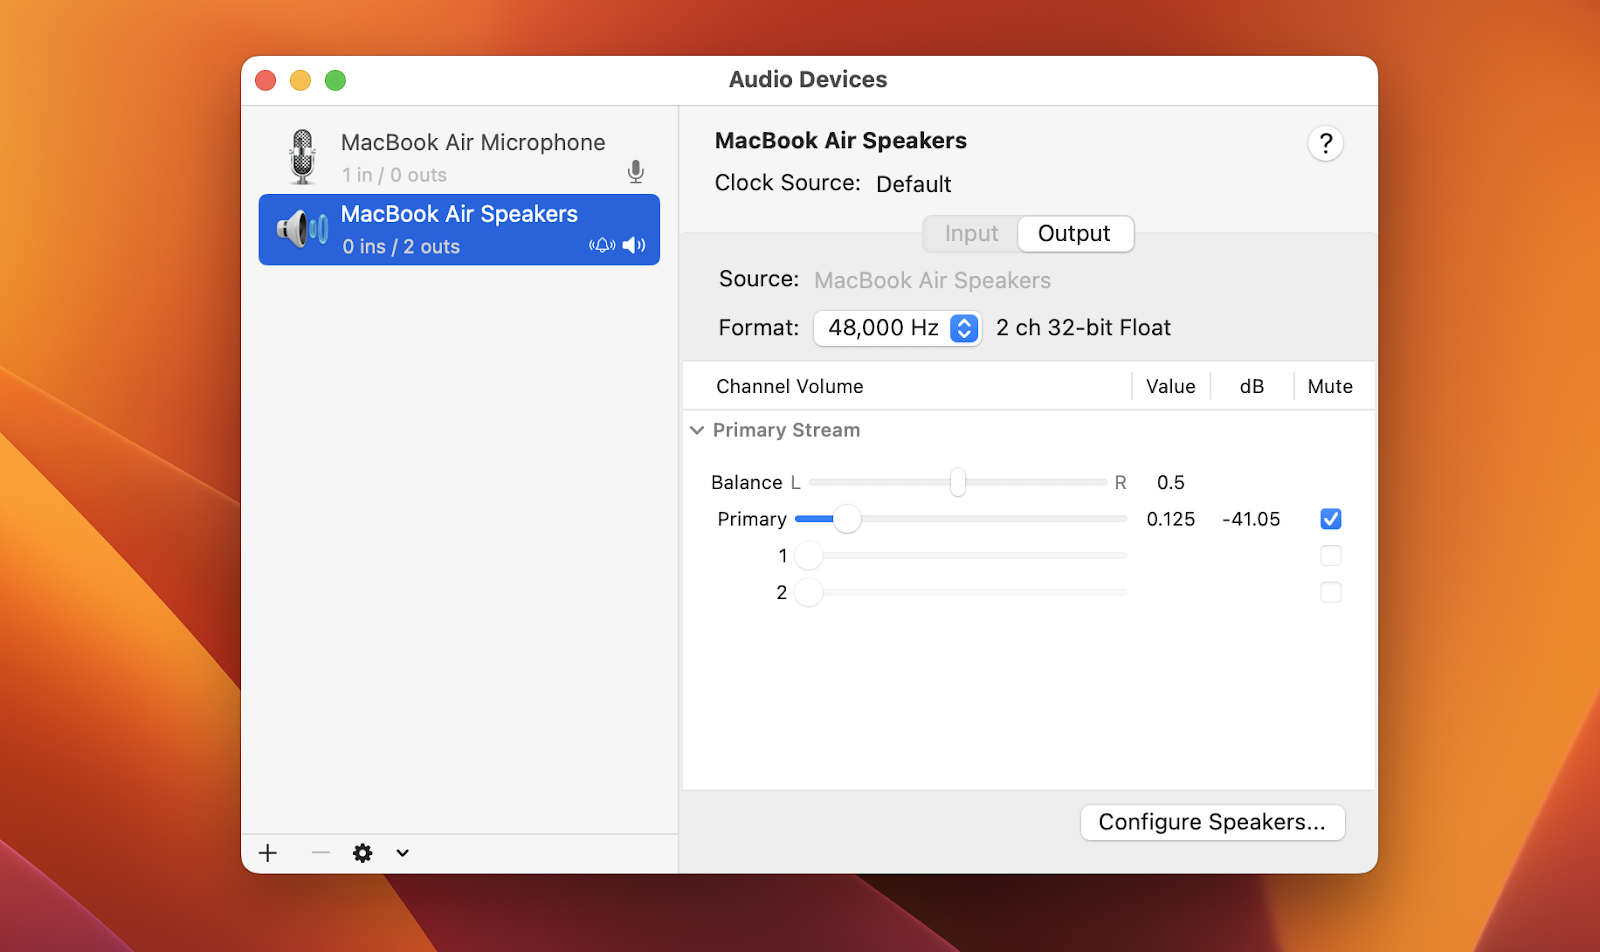Switch to the Input tab
The height and width of the screenshot is (952, 1600).
click(969, 233)
